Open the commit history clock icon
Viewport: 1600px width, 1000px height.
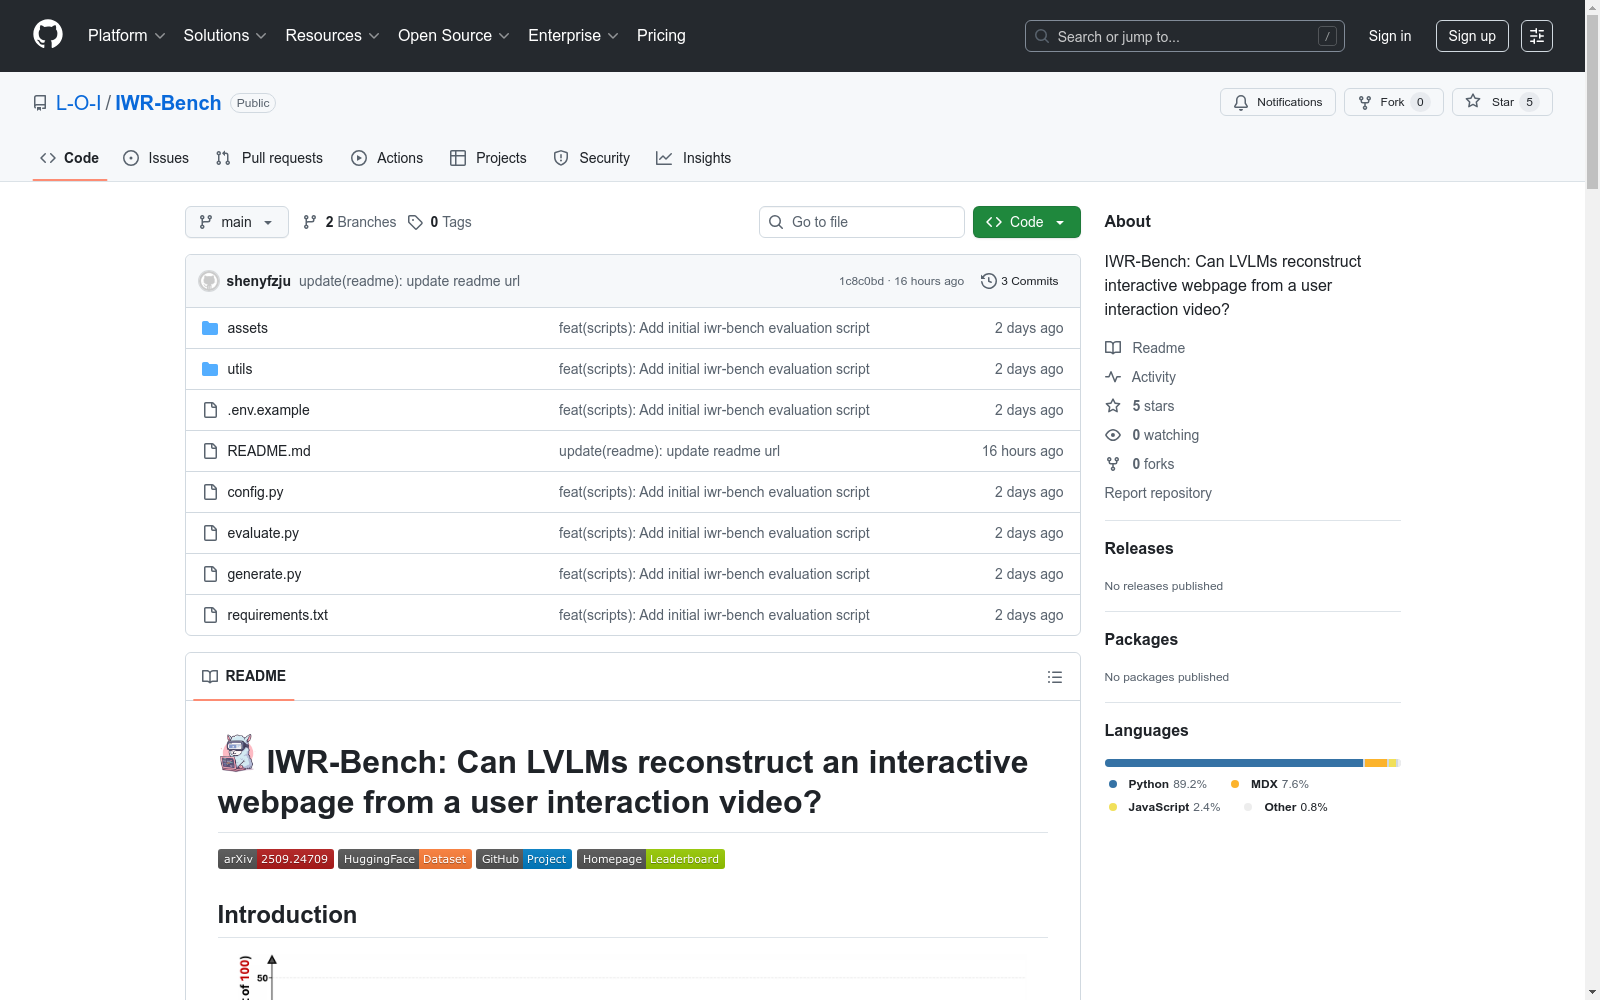989,281
